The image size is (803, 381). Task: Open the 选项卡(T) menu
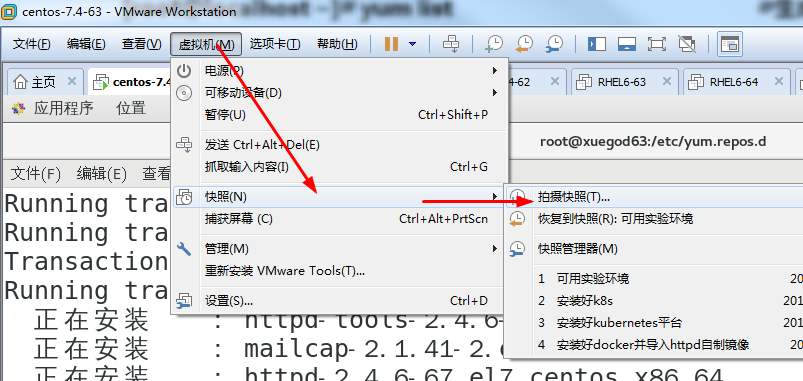tap(275, 44)
